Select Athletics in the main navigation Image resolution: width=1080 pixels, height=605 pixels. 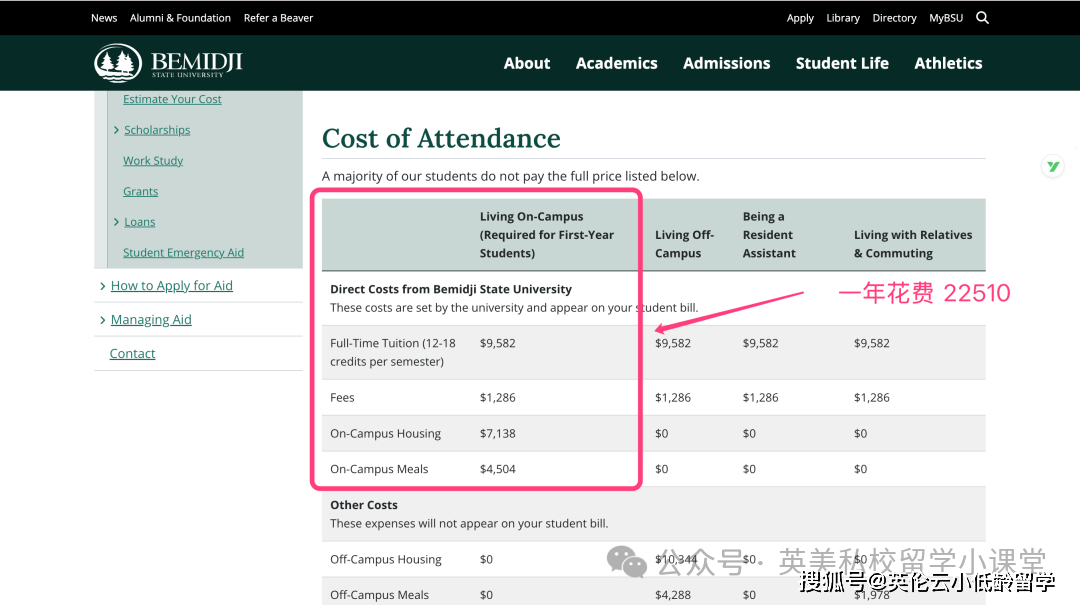(x=948, y=63)
